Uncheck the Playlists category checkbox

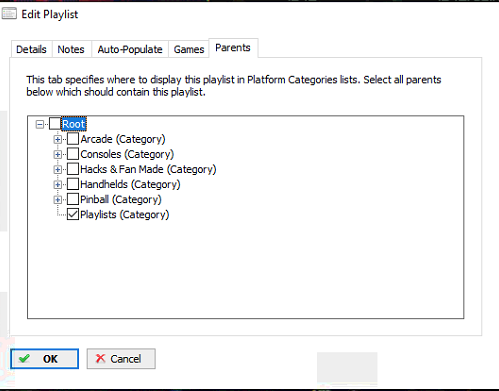click(x=73, y=214)
